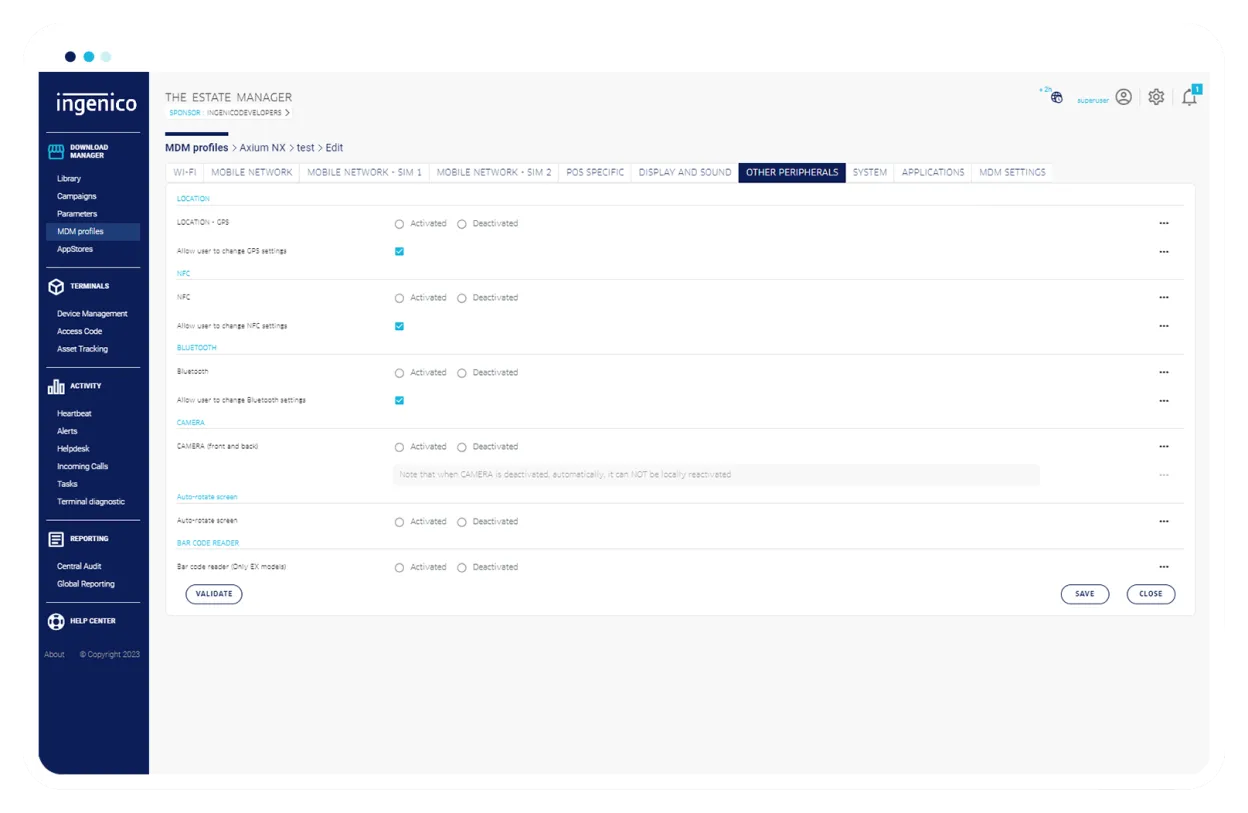Viewport: 1248px width, 813px height.
Task: Open the MDM SETTINGS tab
Action: [x=1012, y=172]
